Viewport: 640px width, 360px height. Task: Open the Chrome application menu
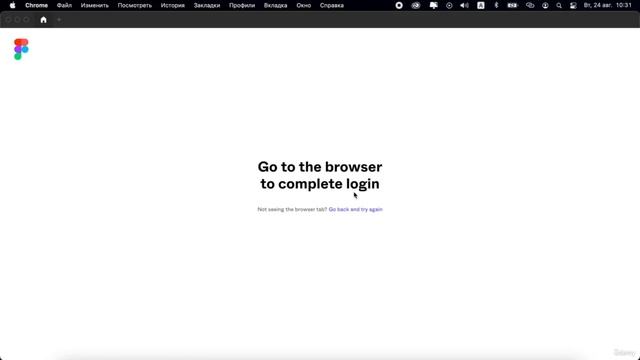pyautogui.click(x=36, y=5)
